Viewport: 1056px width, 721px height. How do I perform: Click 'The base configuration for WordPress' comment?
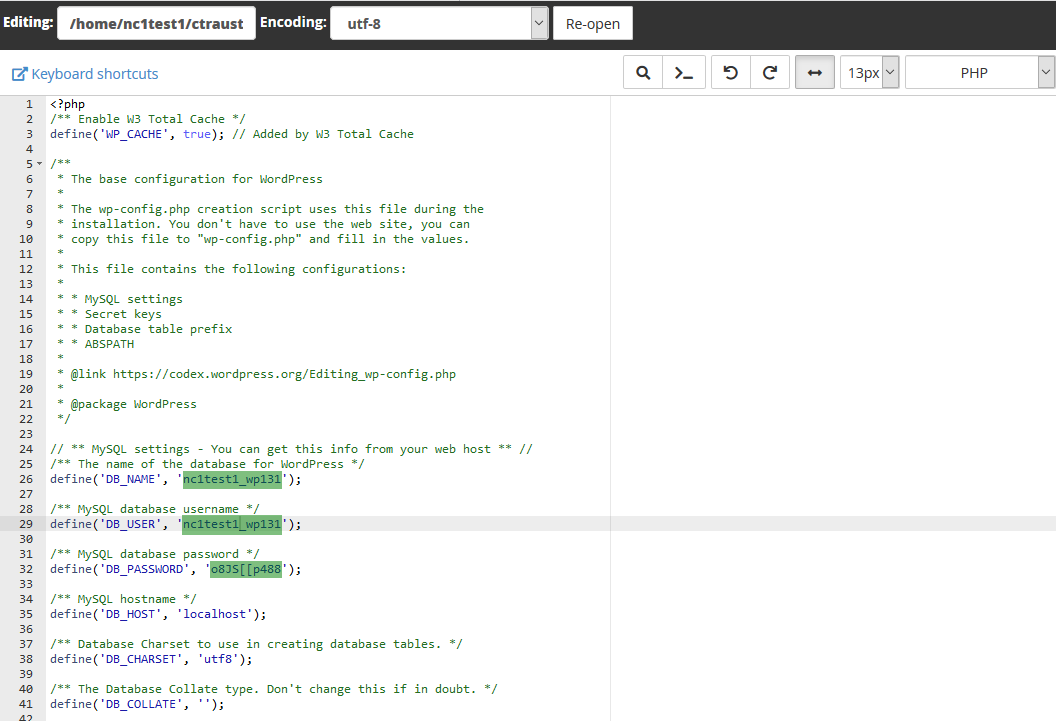tap(197, 179)
